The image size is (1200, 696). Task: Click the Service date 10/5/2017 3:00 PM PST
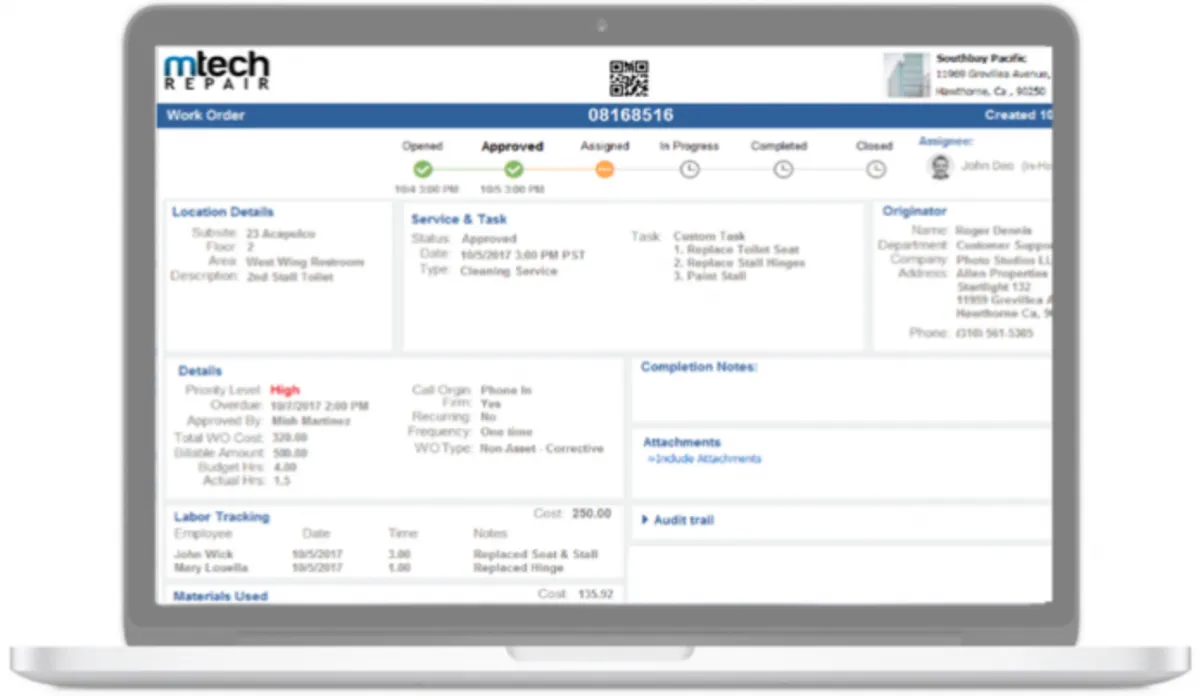click(522, 255)
